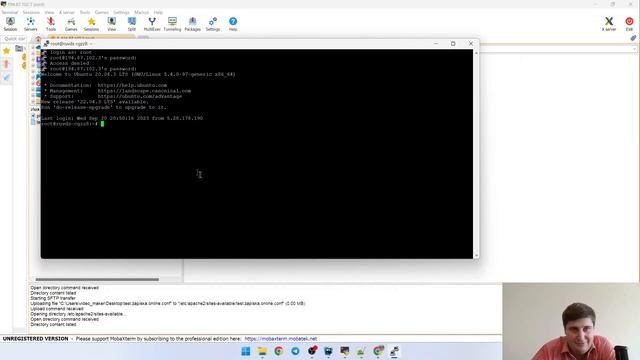This screenshot has height=360, width=640.
Task: Open the Settings gears toolbar icon
Action: click(213, 24)
